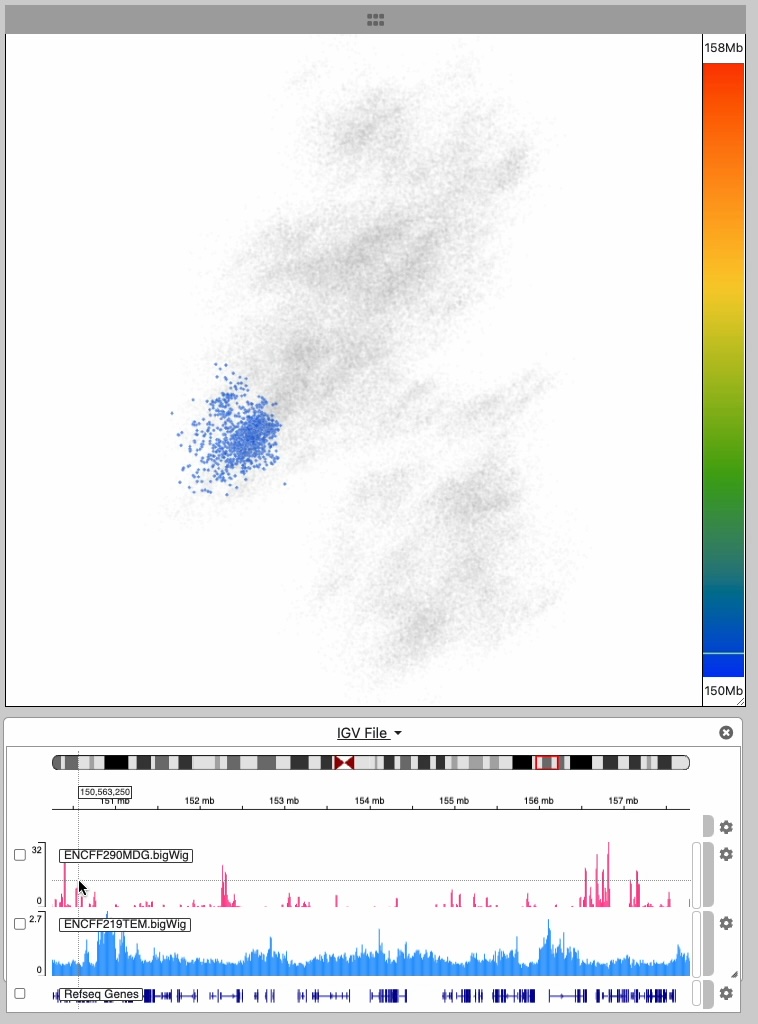The height and width of the screenshot is (1024, 758).
Task: Open settings gear for ENCFF290MDG.bigWig track
Action: pos(726,855)
